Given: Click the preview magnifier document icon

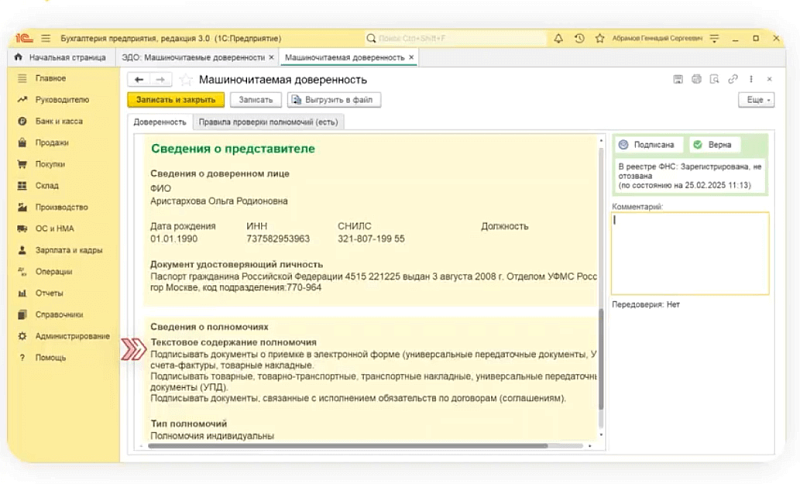Looking at the screenshot, I should [x=714, y=79].
